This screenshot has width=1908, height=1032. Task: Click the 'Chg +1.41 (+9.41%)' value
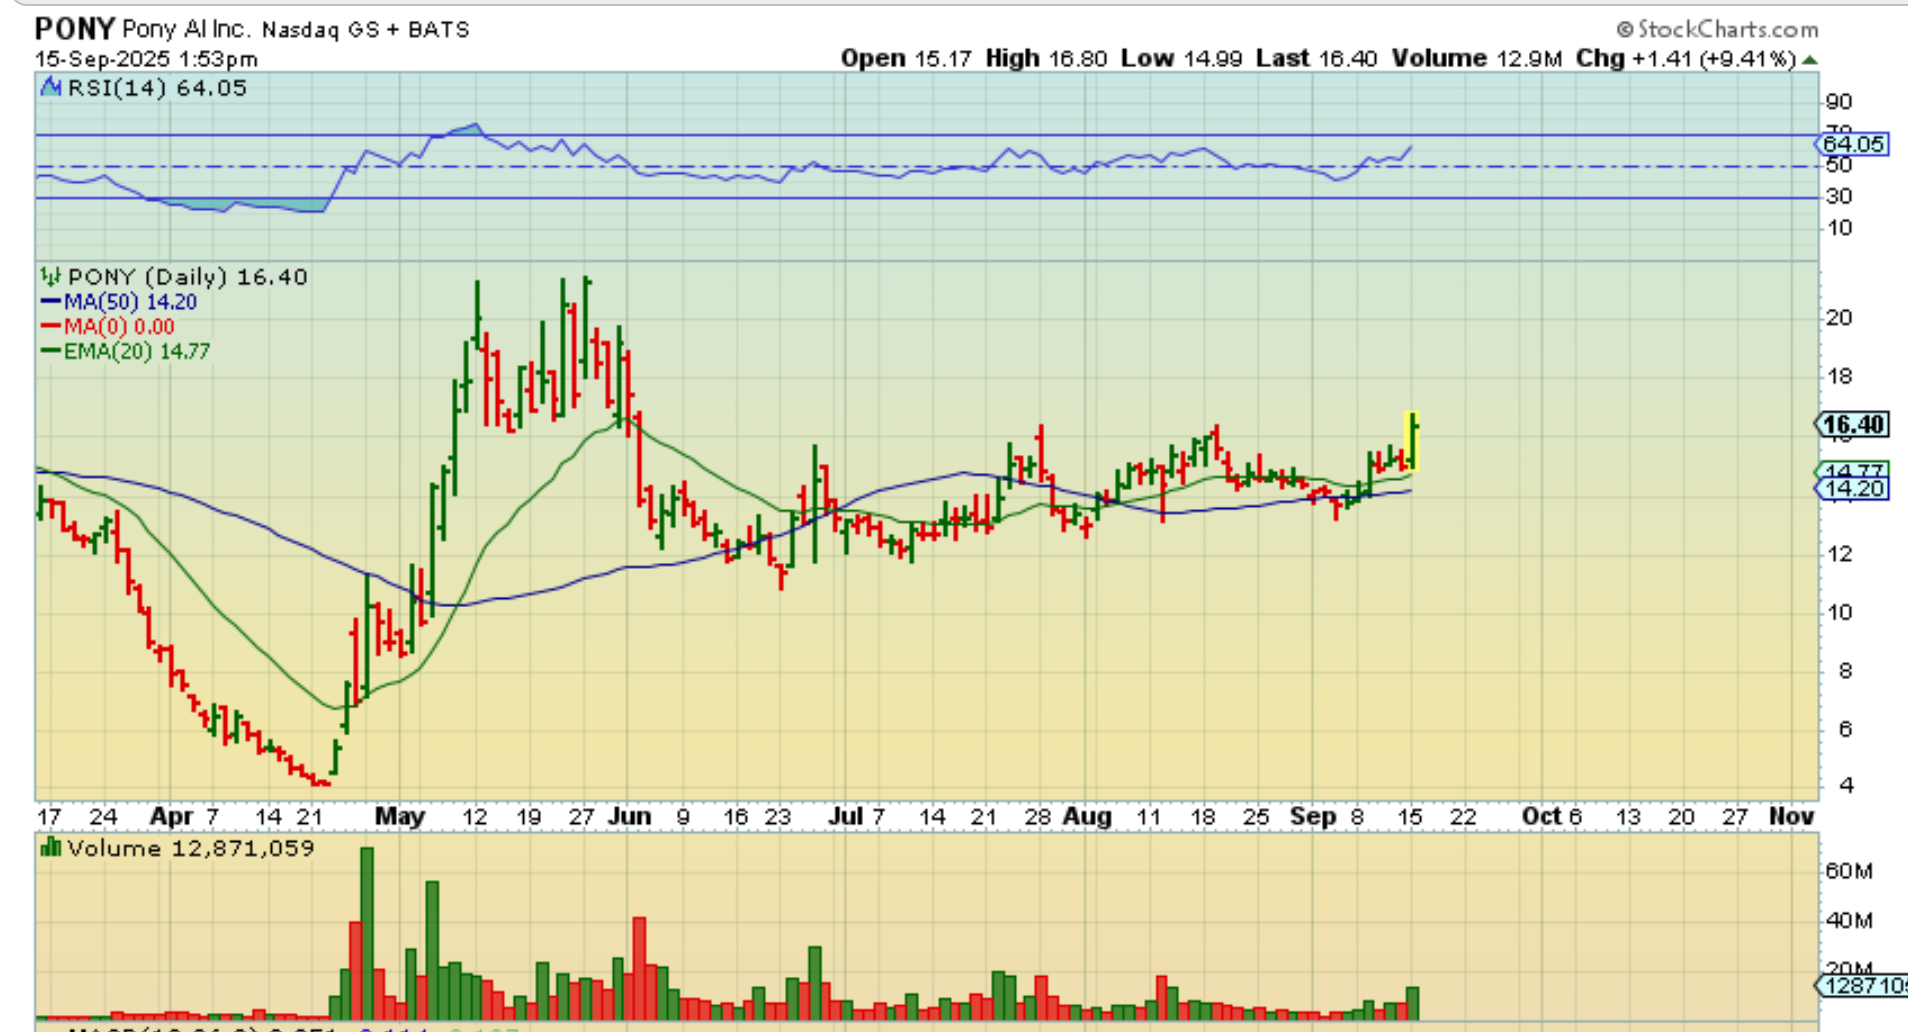click(x=1686, y=58)
